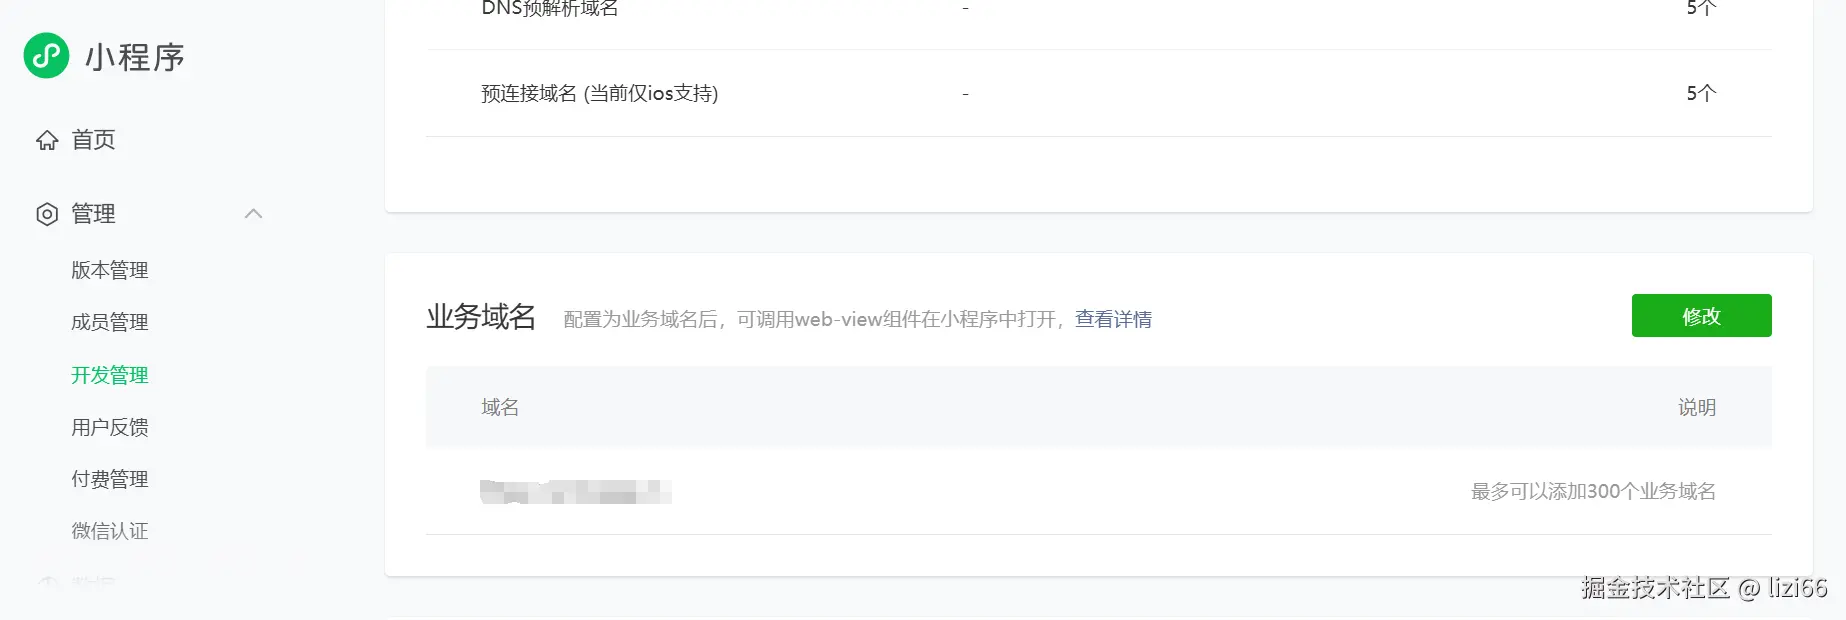Click the hexagon management icon beside 管理
This screenshot has height=620, width=1846.
47,214
